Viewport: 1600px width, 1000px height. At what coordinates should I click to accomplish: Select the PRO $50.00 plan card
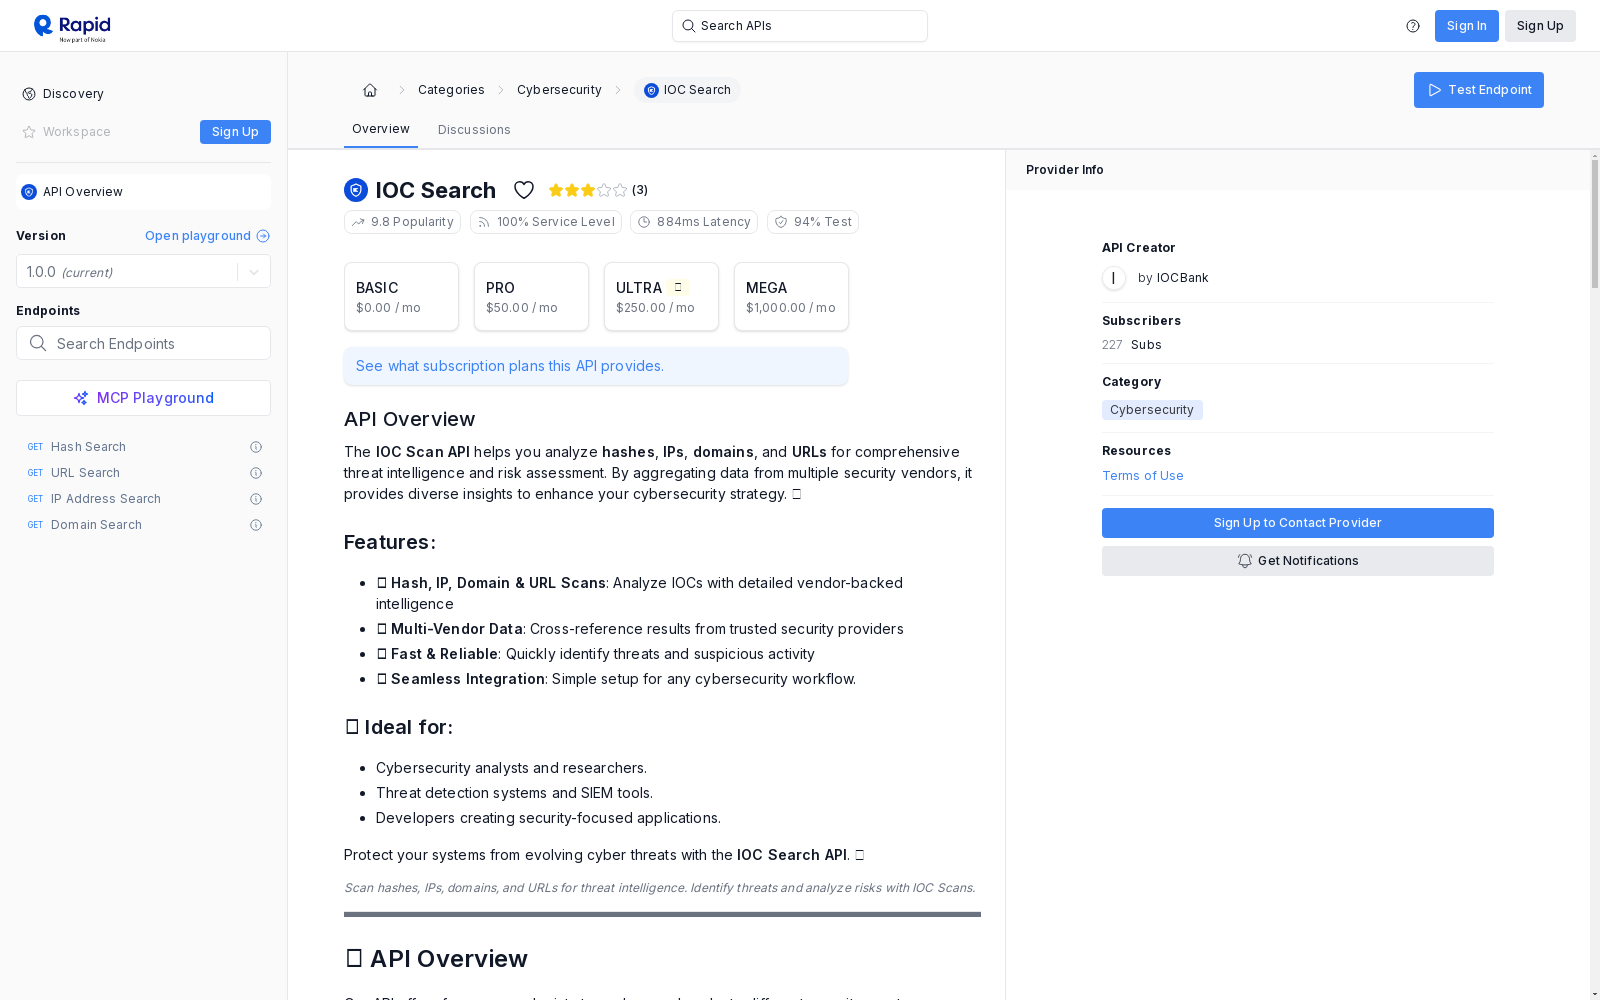(531, 297)
